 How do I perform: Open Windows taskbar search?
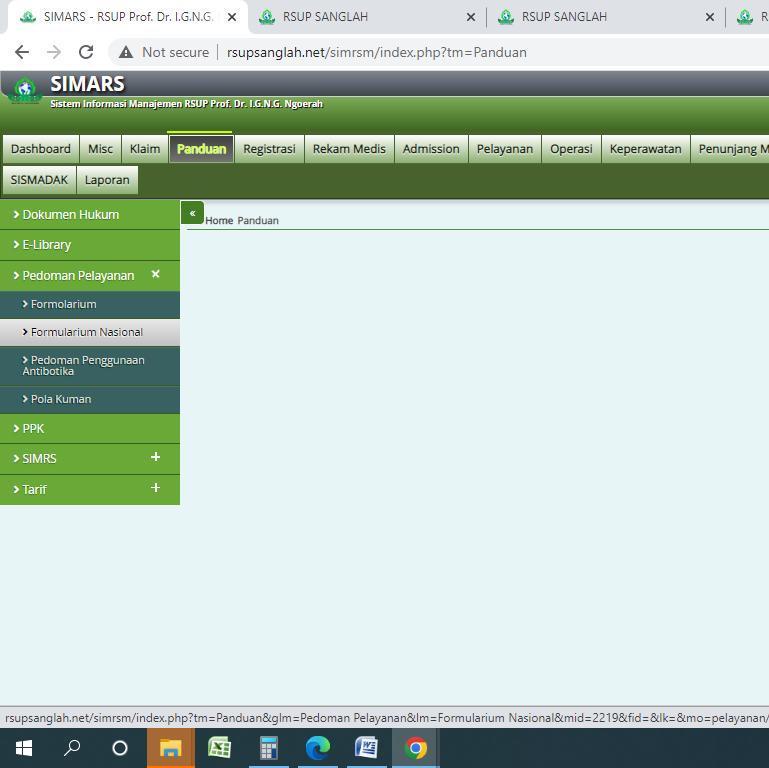[x=72, y=748]
